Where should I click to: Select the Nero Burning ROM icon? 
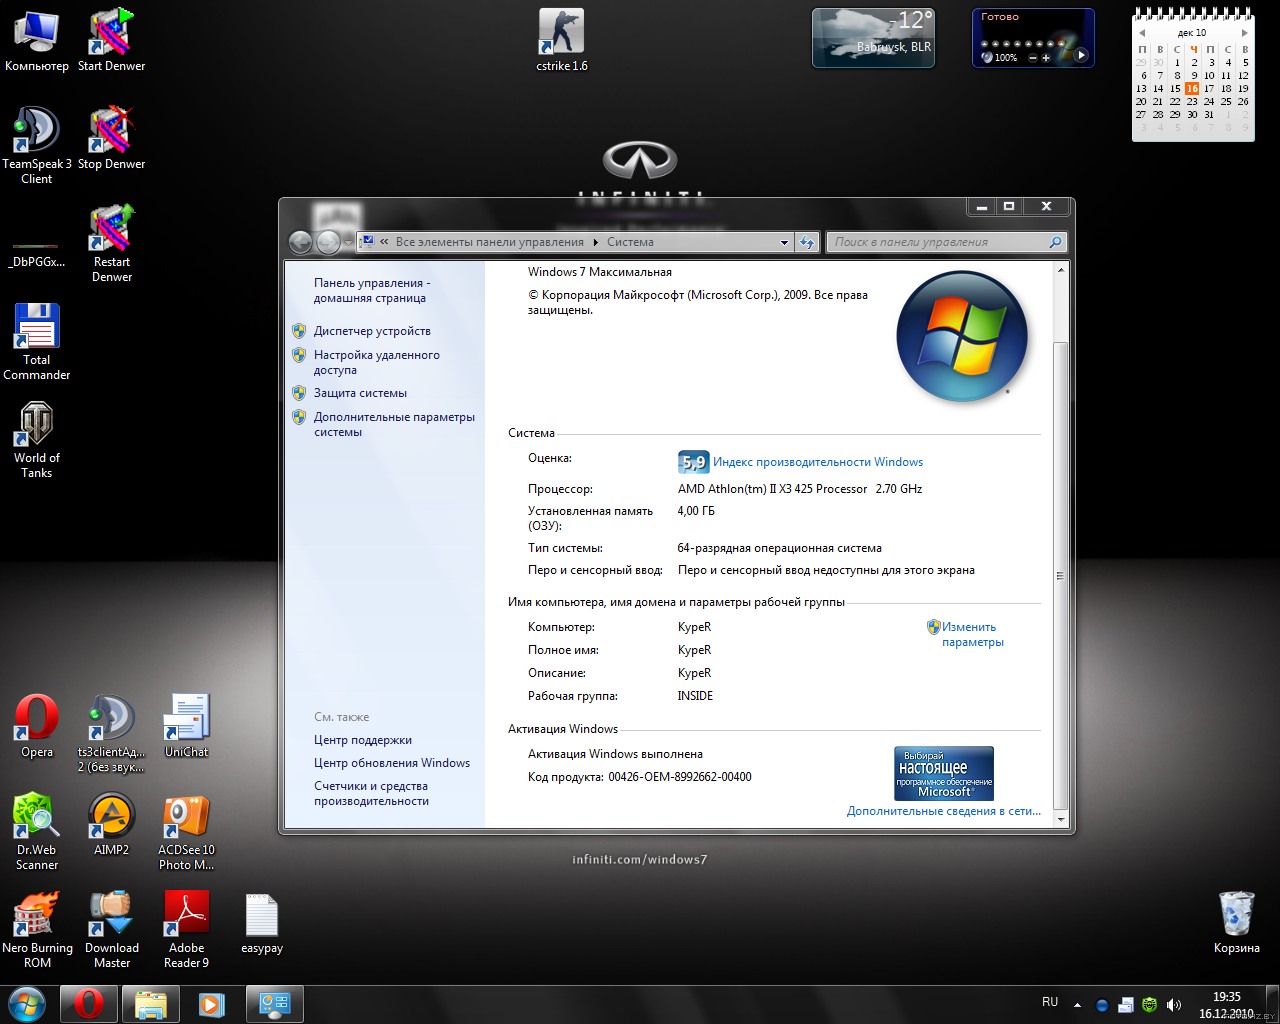tap(37, 929)
